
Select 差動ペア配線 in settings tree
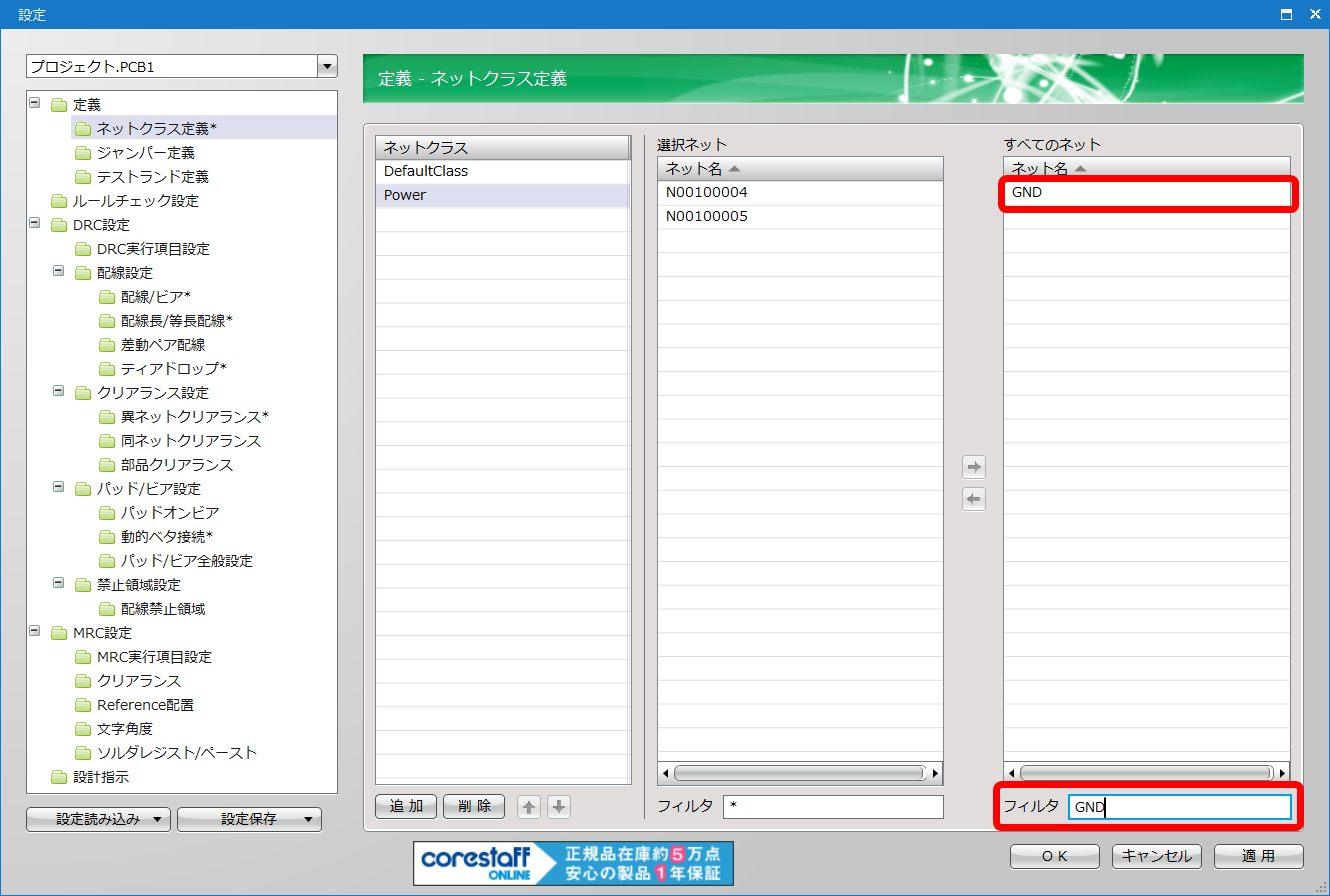[x=163, y=345]
